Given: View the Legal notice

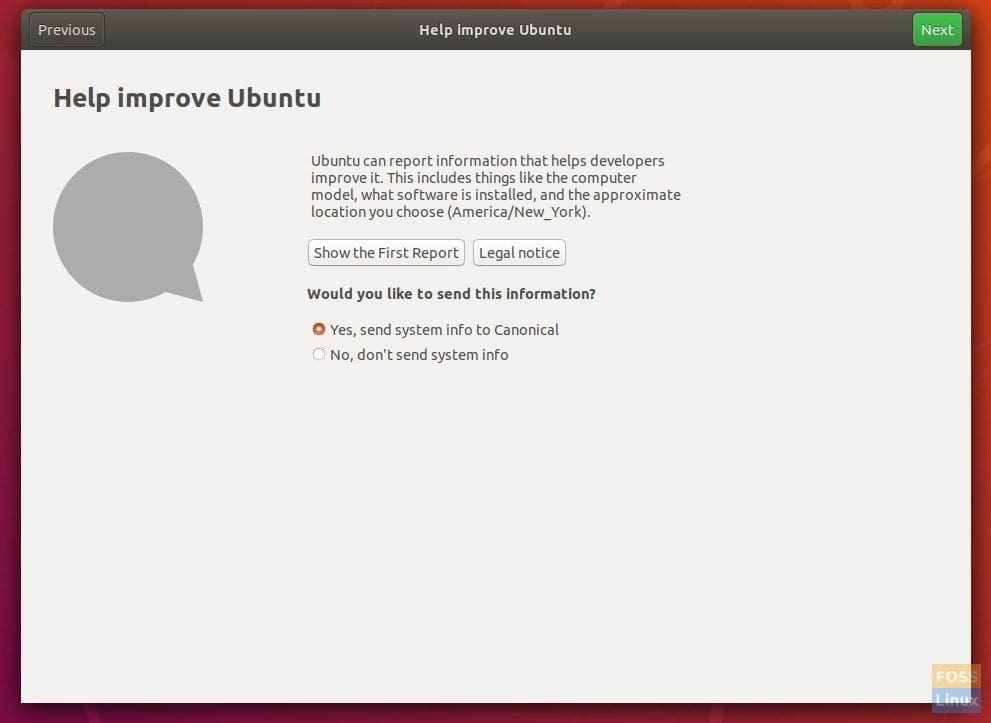Looking at the screenshot, I should point(519,253).
